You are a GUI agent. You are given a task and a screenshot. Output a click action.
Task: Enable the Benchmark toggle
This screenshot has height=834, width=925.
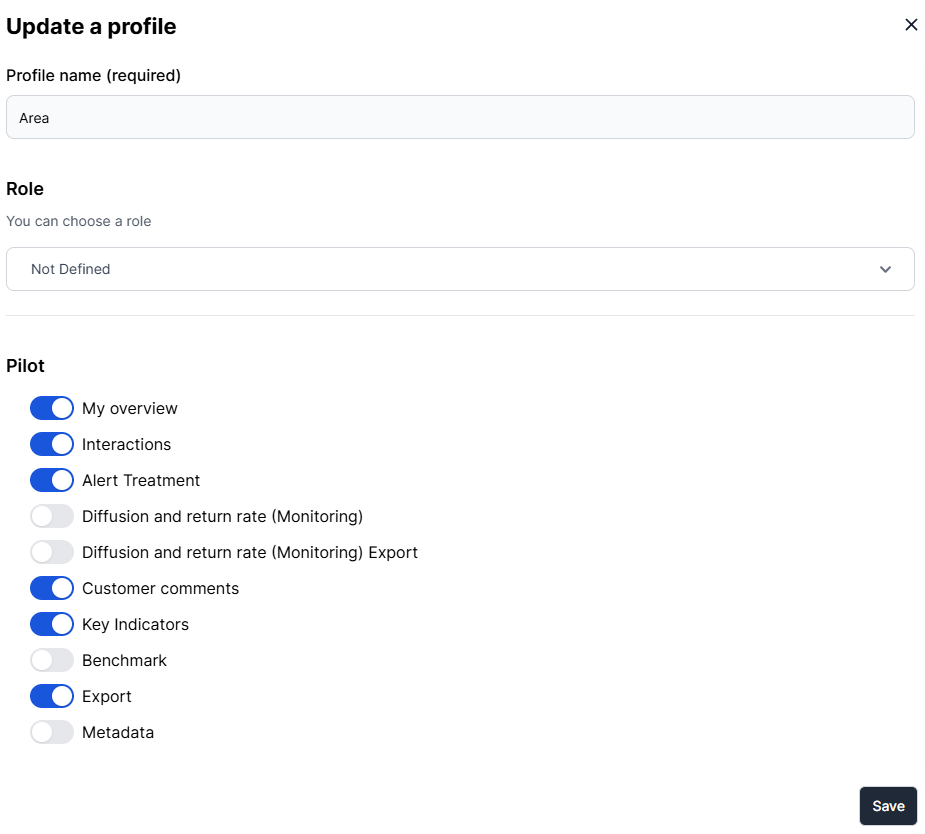tap(52, 660)
